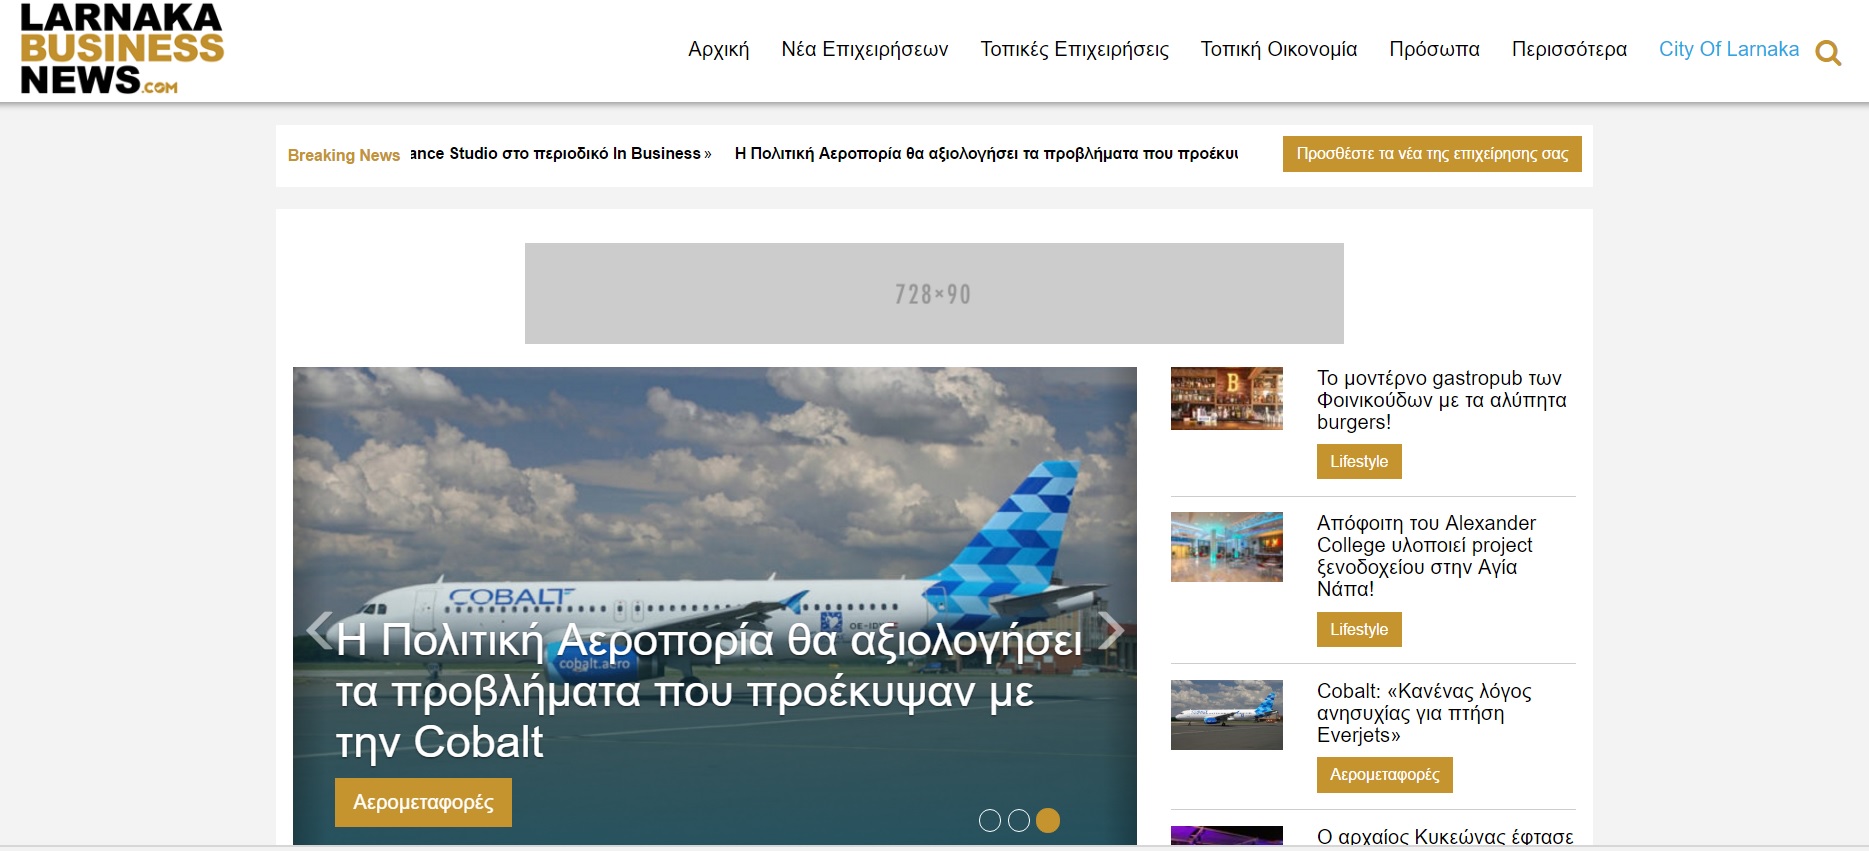Viewport: 1869px width, 851px height.
Task: Open Το μοντέρνο gastropub article title
Action: (1441, 400)
